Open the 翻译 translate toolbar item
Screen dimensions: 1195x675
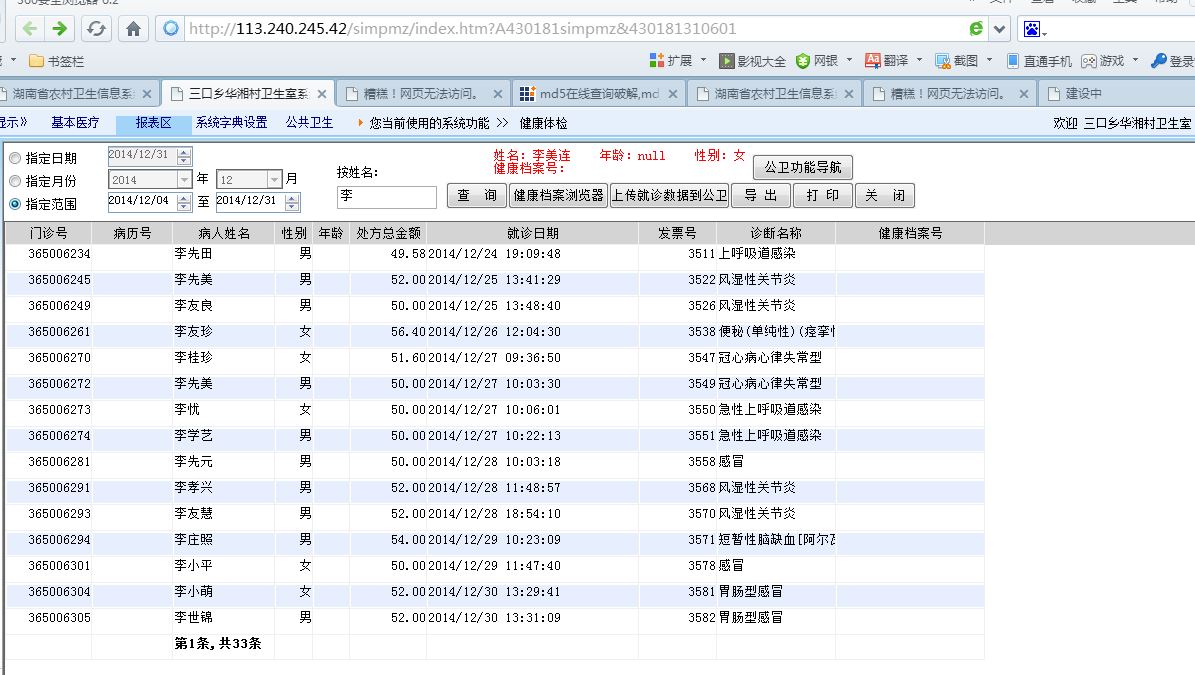coord(886,60)
